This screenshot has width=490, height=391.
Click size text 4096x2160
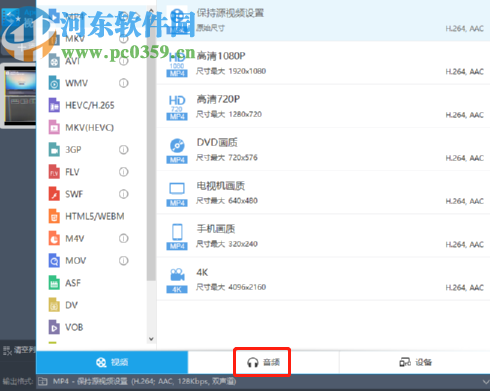click(x=247, y=287)
